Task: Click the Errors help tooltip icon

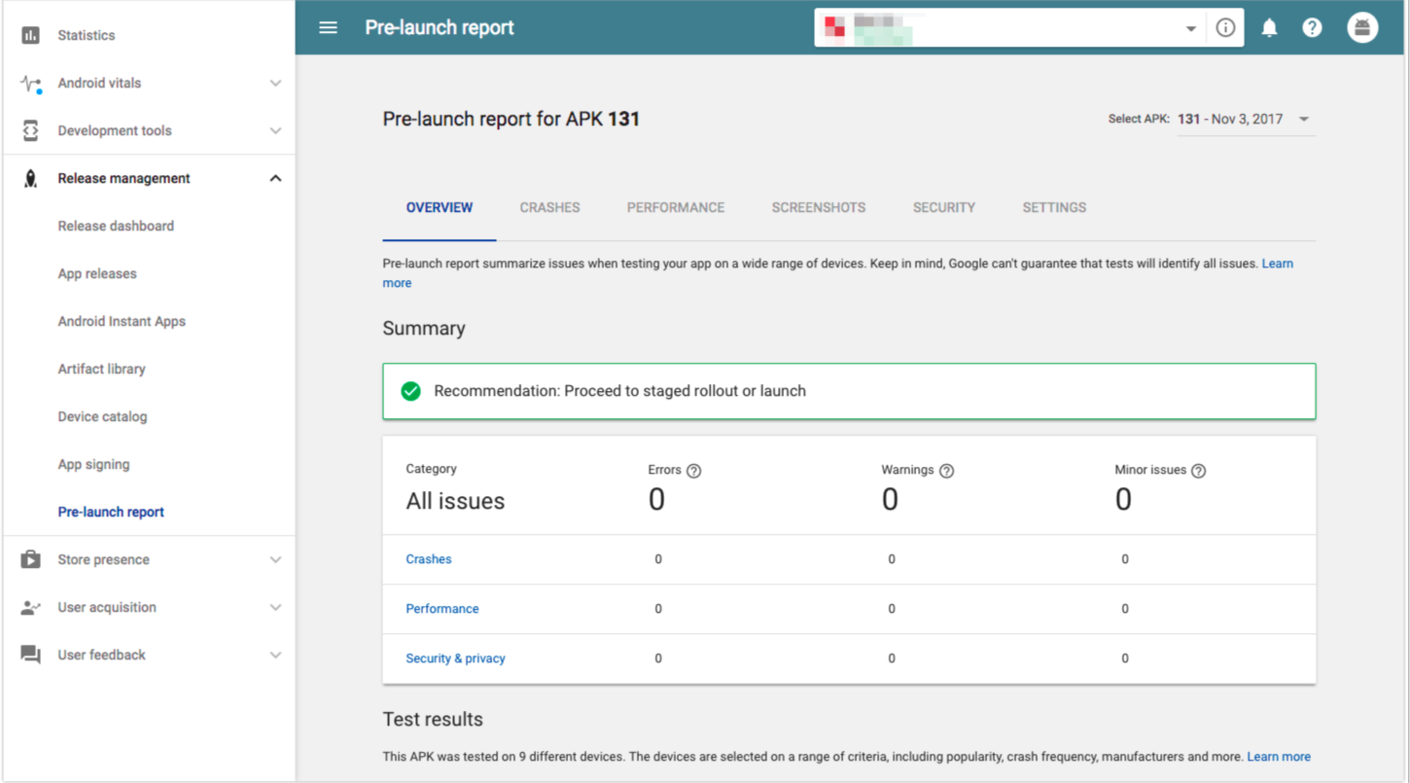Action: click(694, 471)
